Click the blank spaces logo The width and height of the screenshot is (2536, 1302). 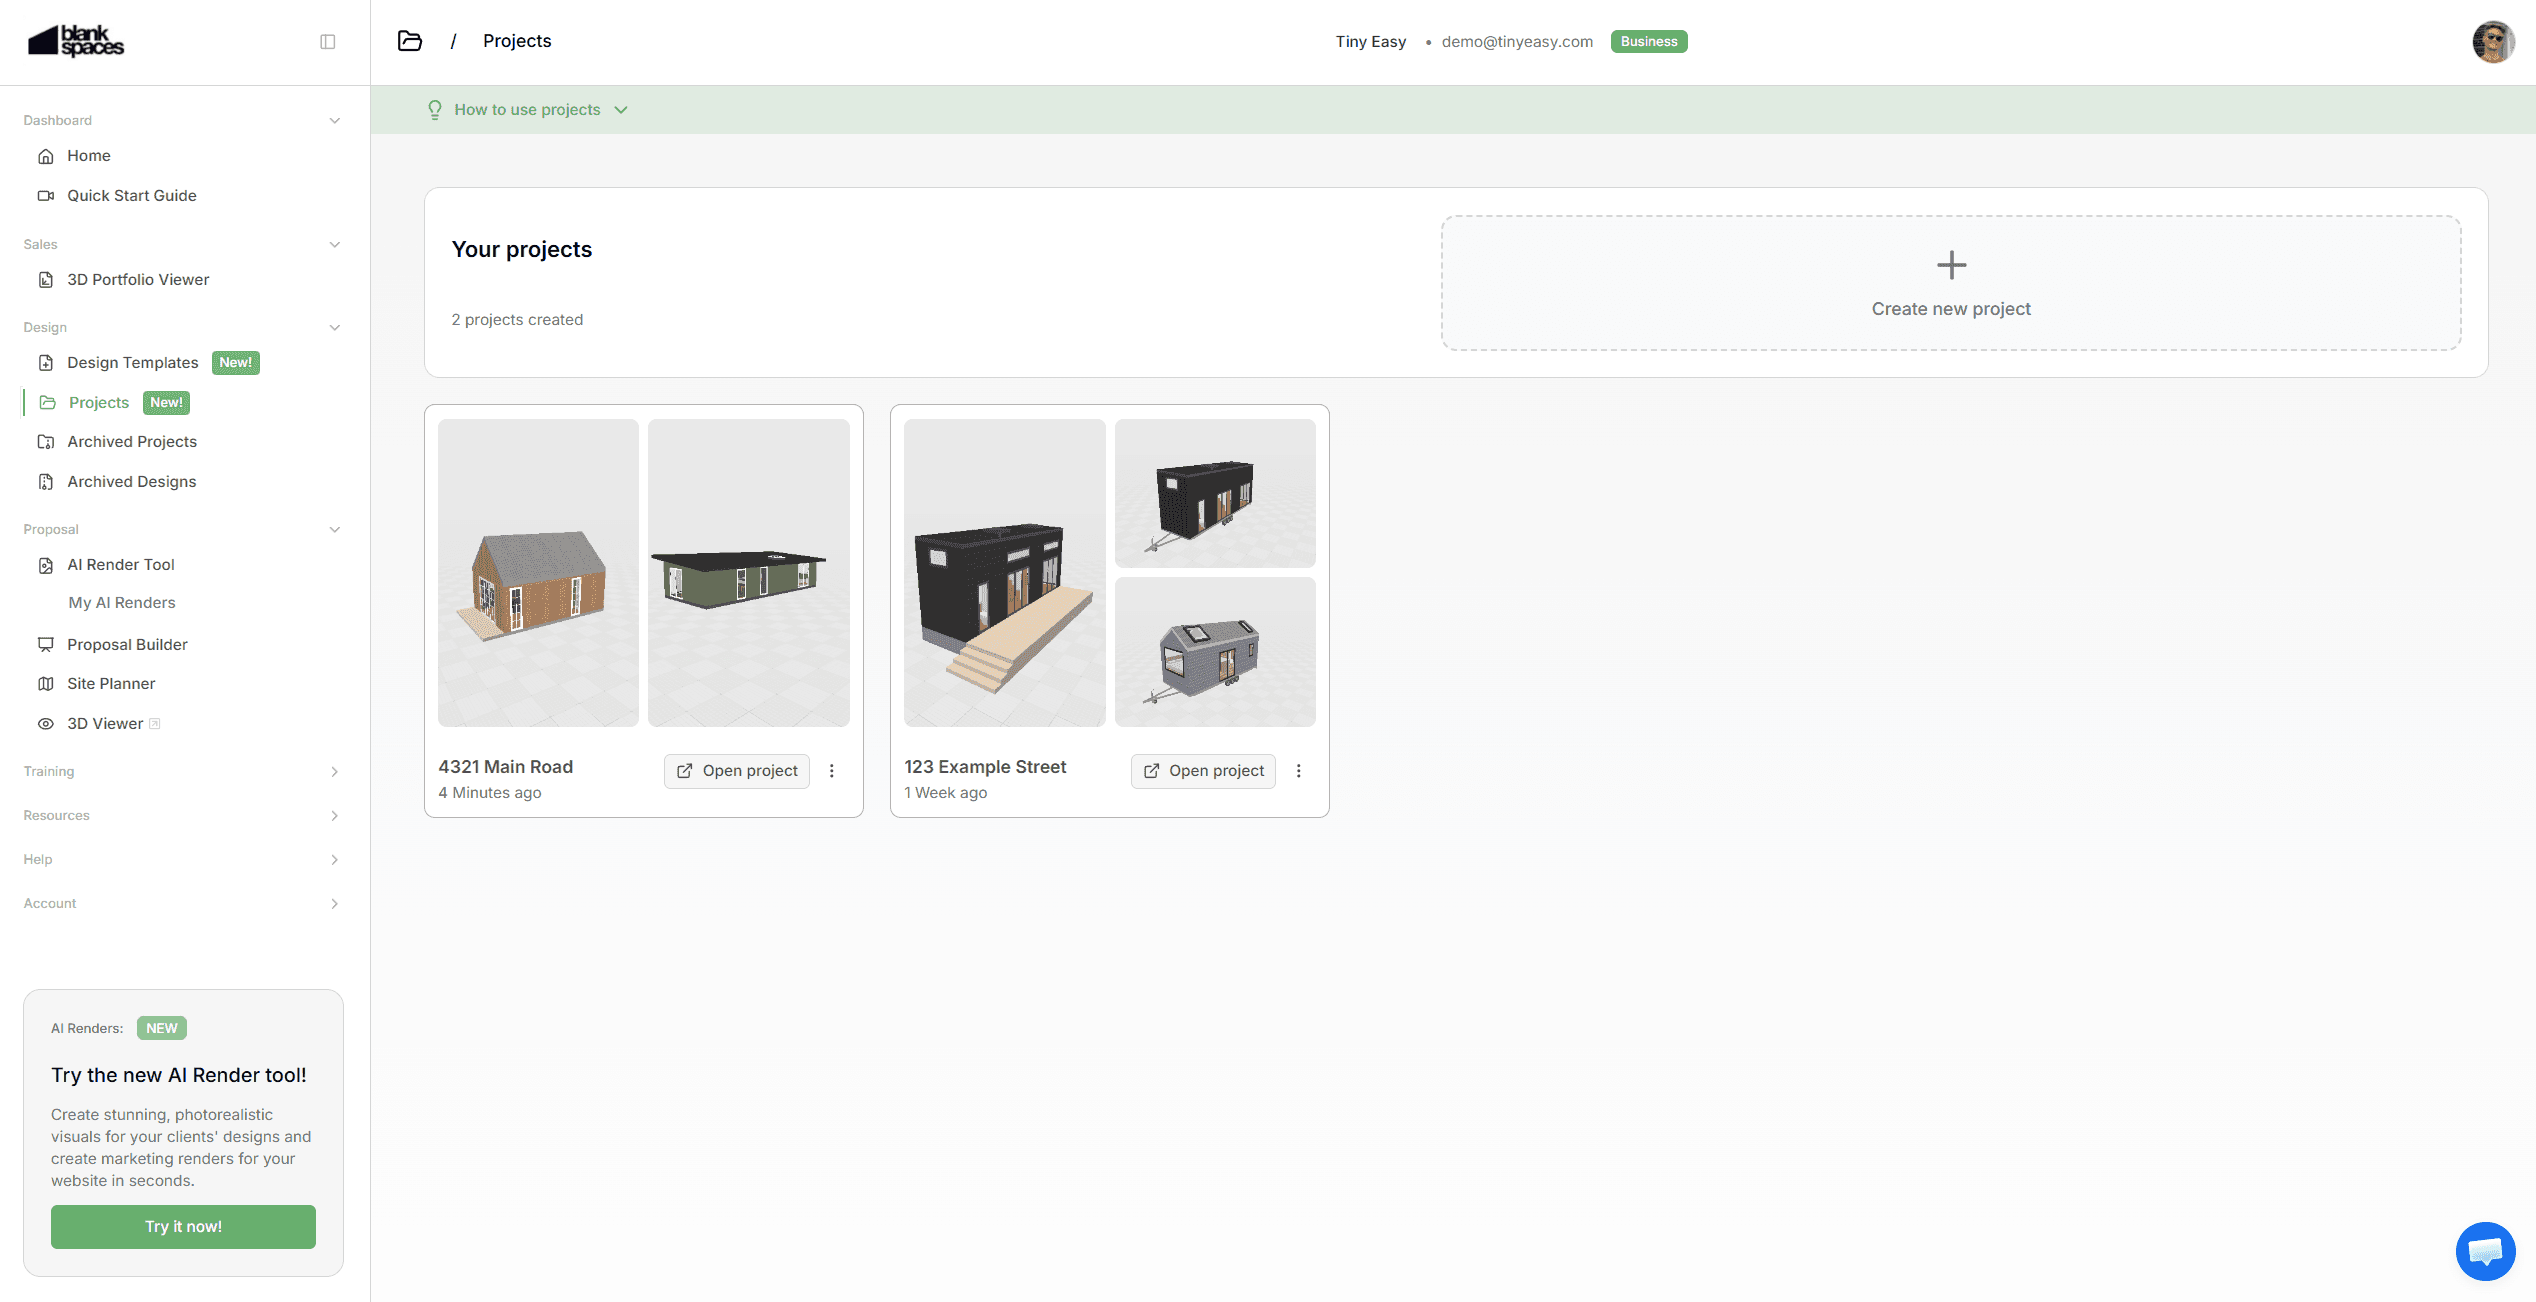[76, 41]
